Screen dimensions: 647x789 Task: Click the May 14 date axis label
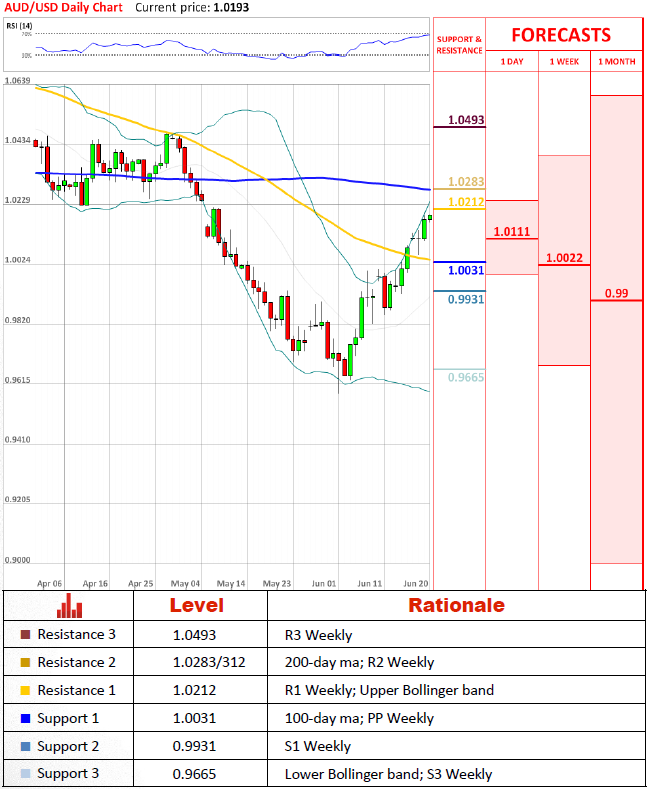pos(231,584)
